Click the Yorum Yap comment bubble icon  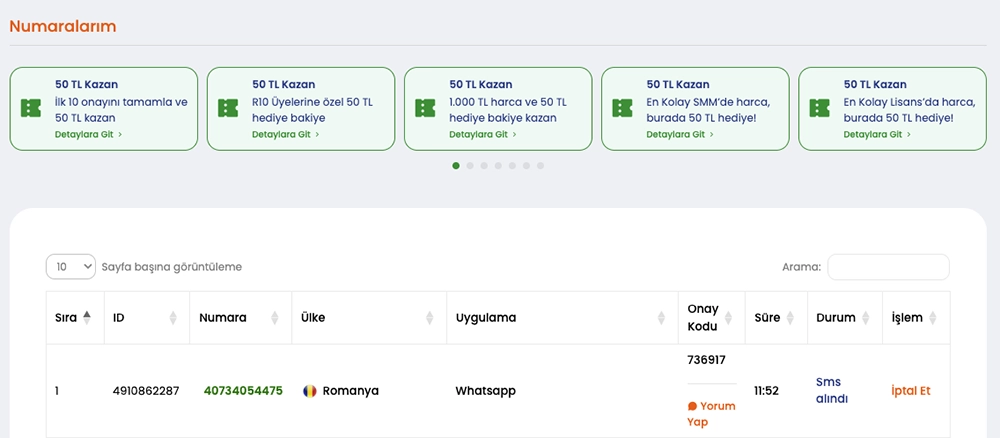pos(692,407)
